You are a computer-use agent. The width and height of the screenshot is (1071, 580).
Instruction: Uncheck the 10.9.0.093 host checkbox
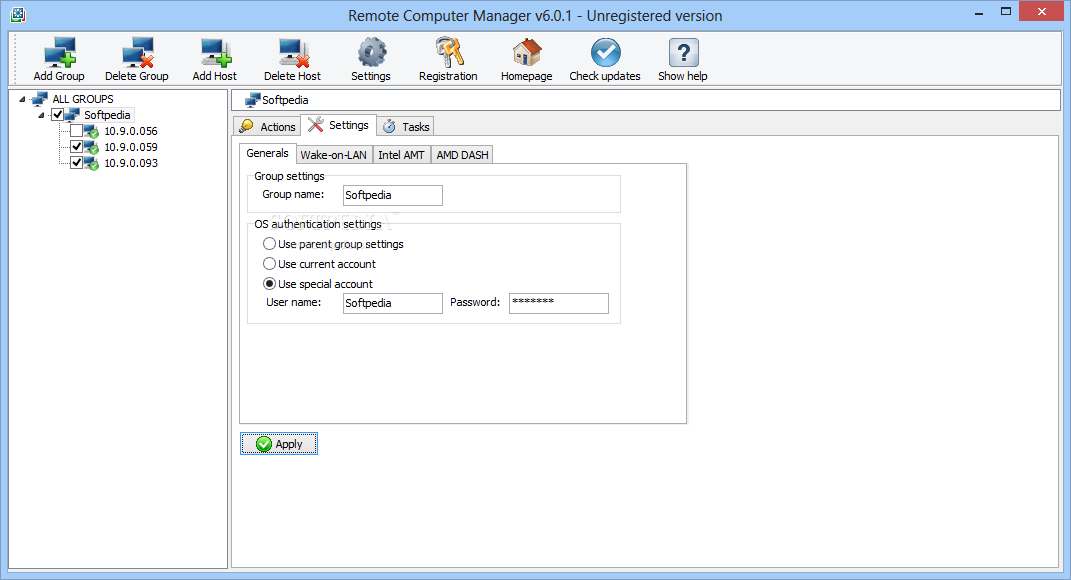(x=76, y=163)
